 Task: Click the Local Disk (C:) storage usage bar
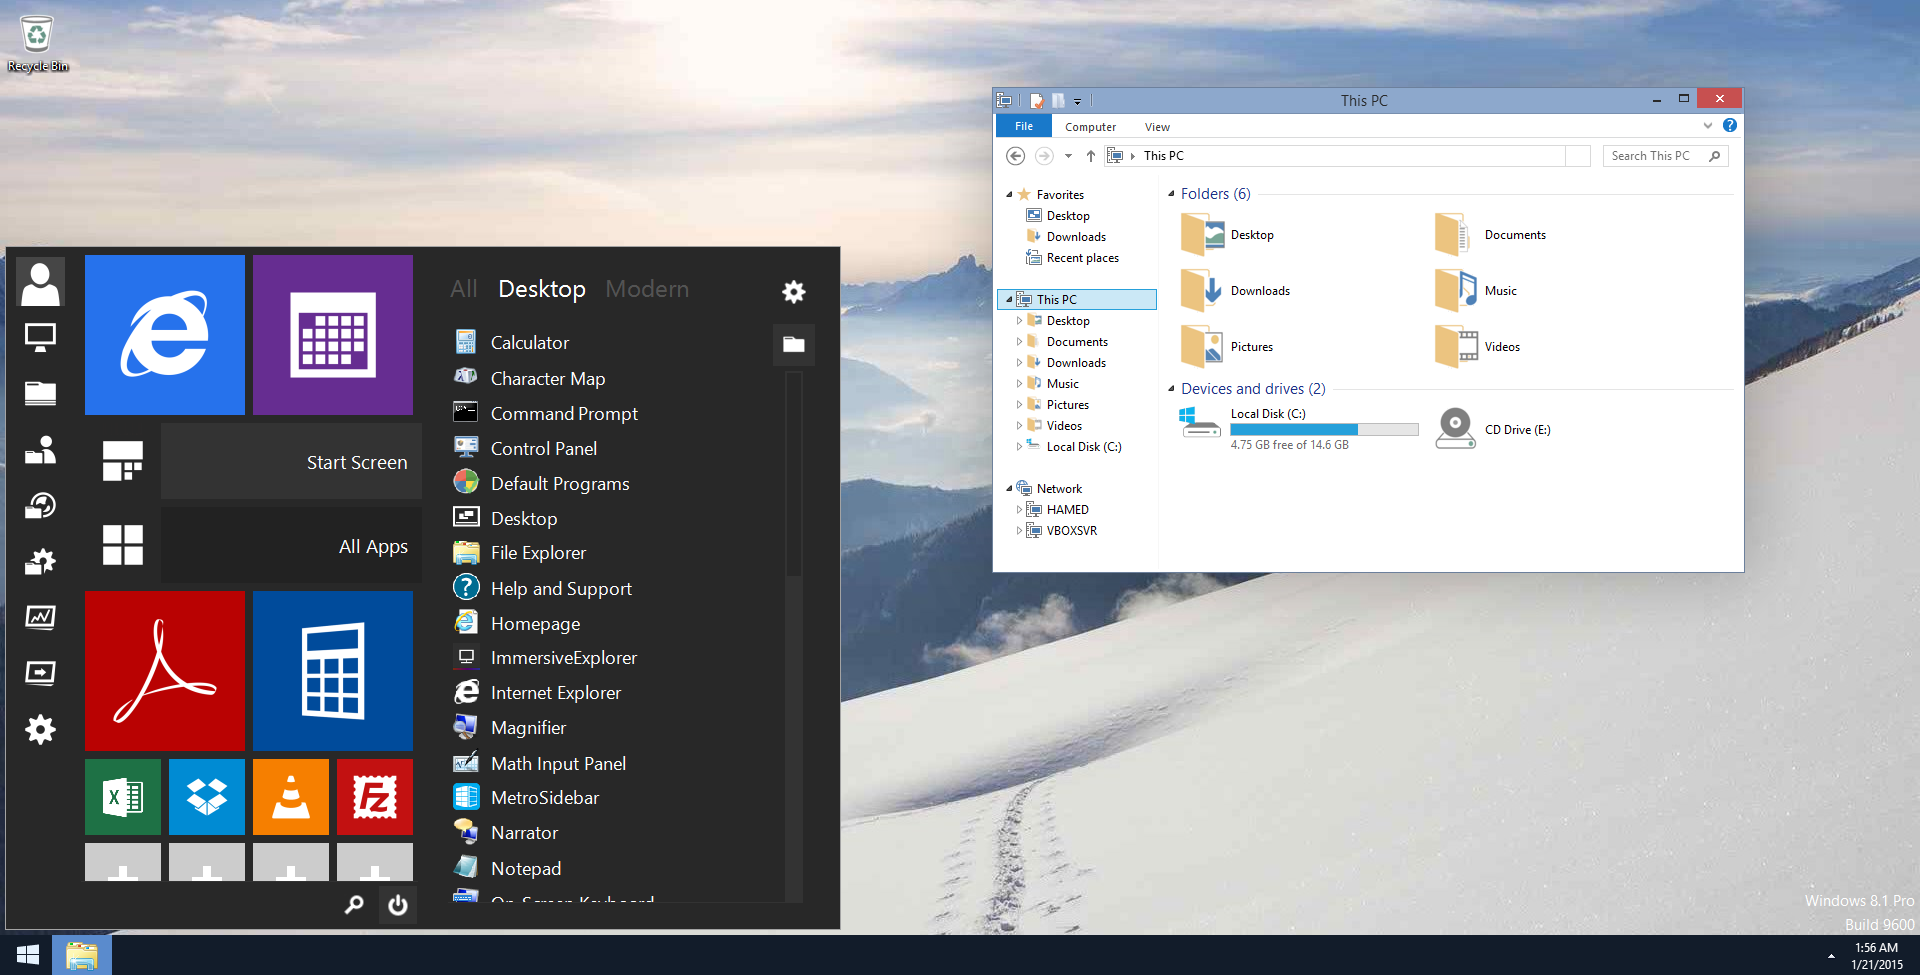point(1323,429)
